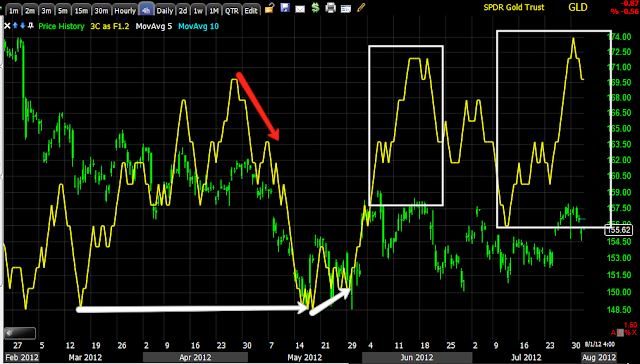Toggle the L log scale option
The width and height of the screenshot is (640, 364).
tap(620, 333)
